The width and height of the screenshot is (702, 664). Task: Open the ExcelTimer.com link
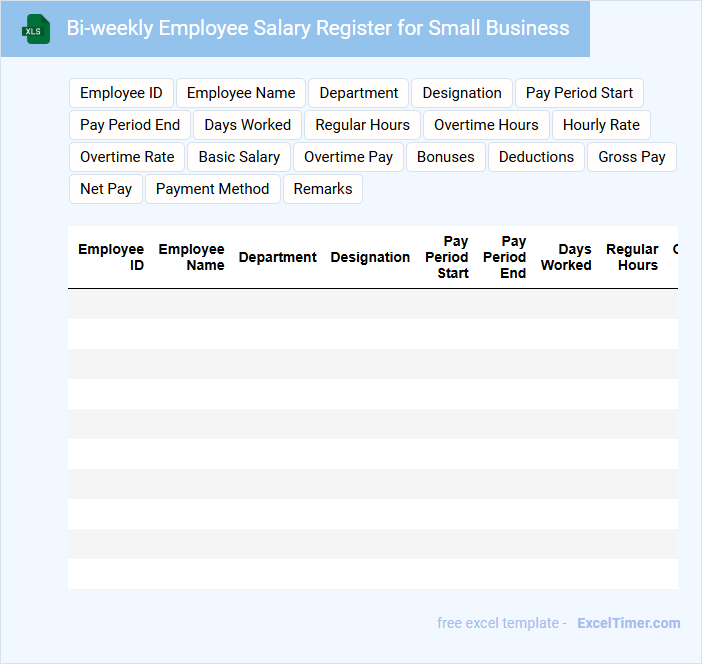tap(628, 623)
